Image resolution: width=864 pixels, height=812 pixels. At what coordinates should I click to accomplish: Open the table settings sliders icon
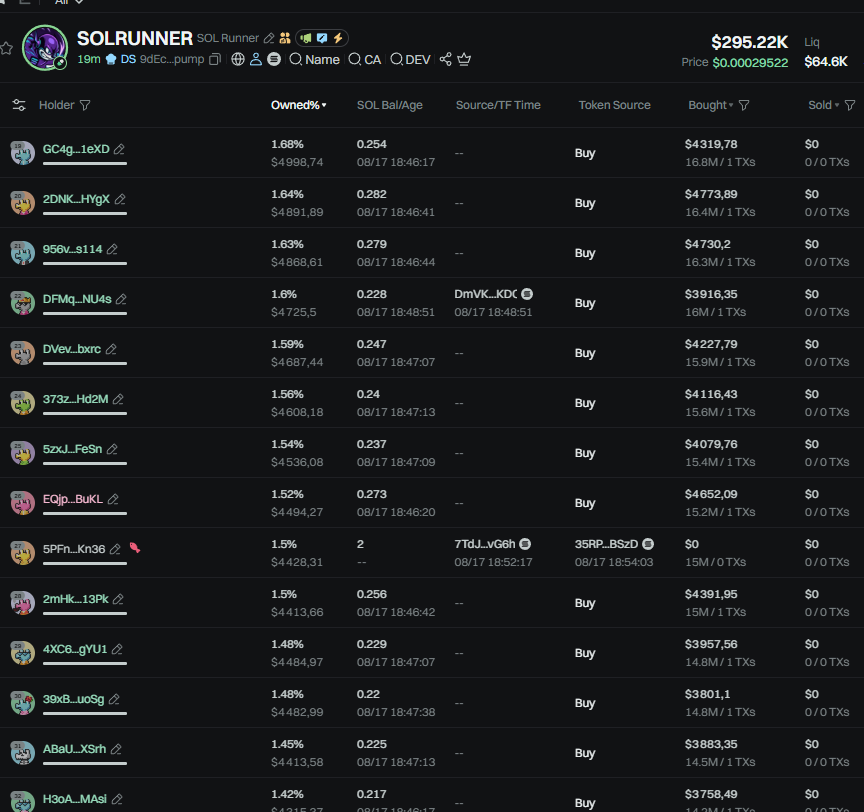(x=19, y=105)
